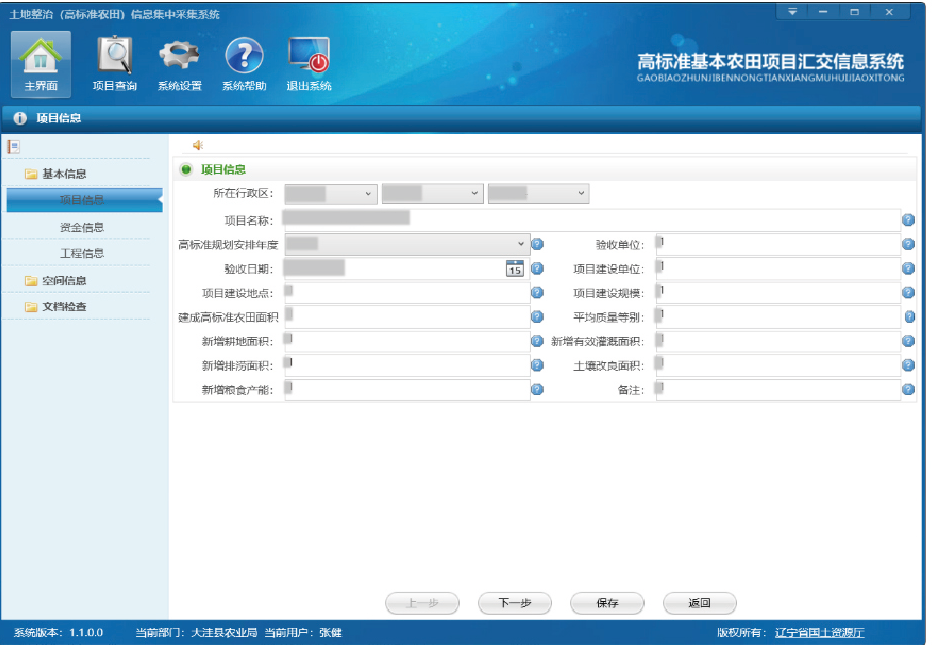933x645 pixels.
Task: Click the speaker announcement icon
Action: [x=198, y=146]
